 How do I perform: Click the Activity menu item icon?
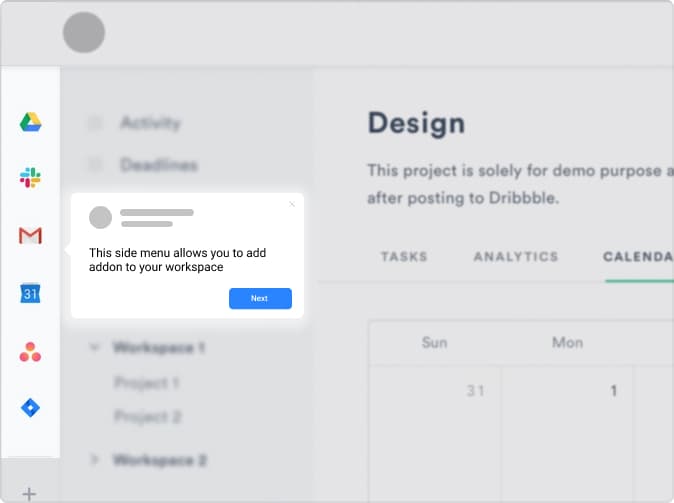tap(95, 123)
